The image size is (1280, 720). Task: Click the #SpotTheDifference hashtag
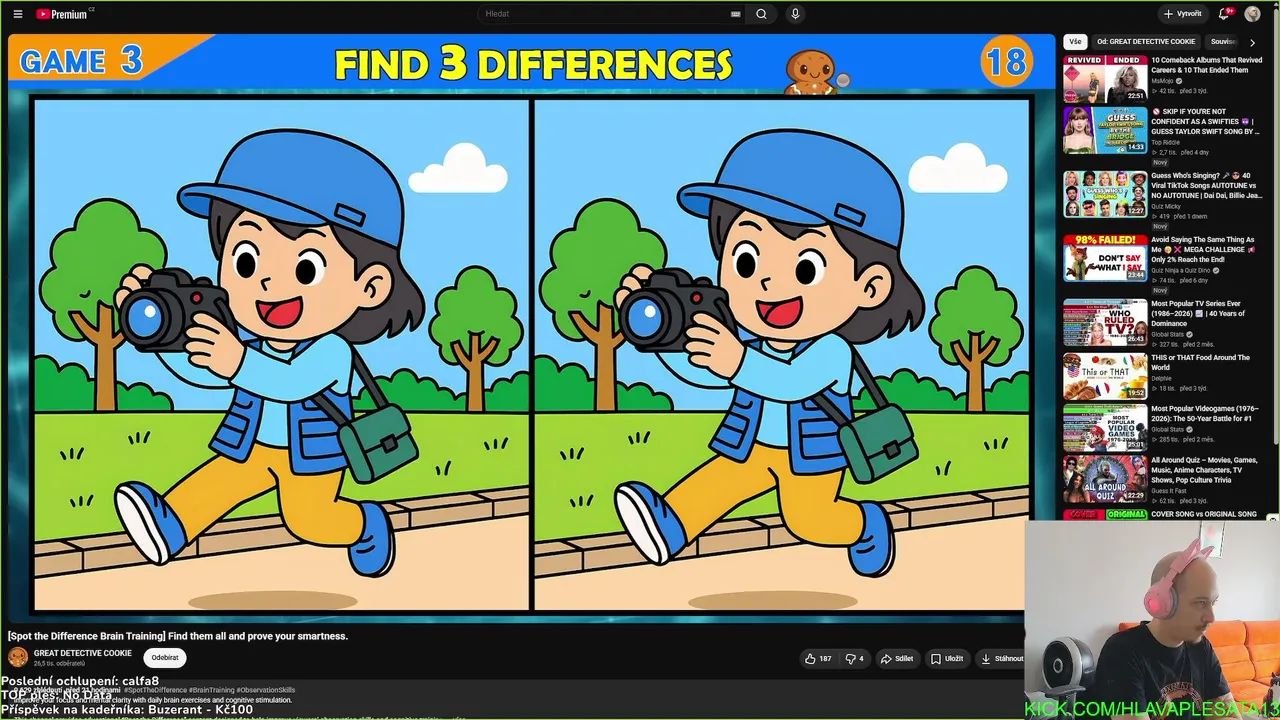pos(155,690)
